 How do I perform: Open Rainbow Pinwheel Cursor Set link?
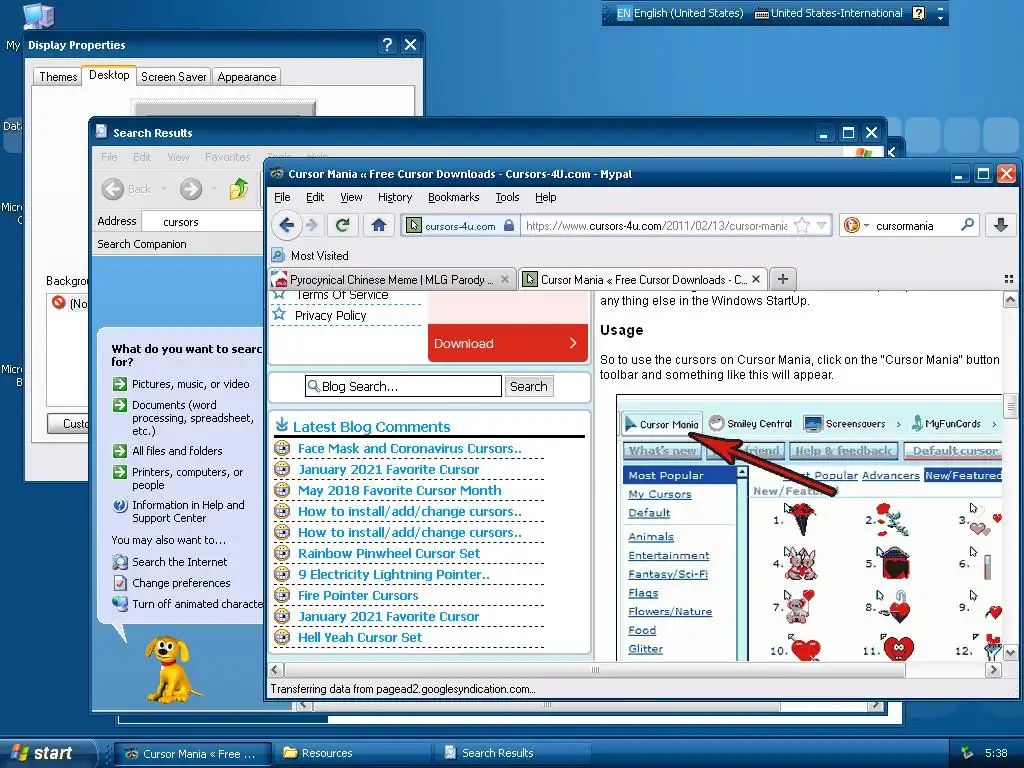(389, 553)
